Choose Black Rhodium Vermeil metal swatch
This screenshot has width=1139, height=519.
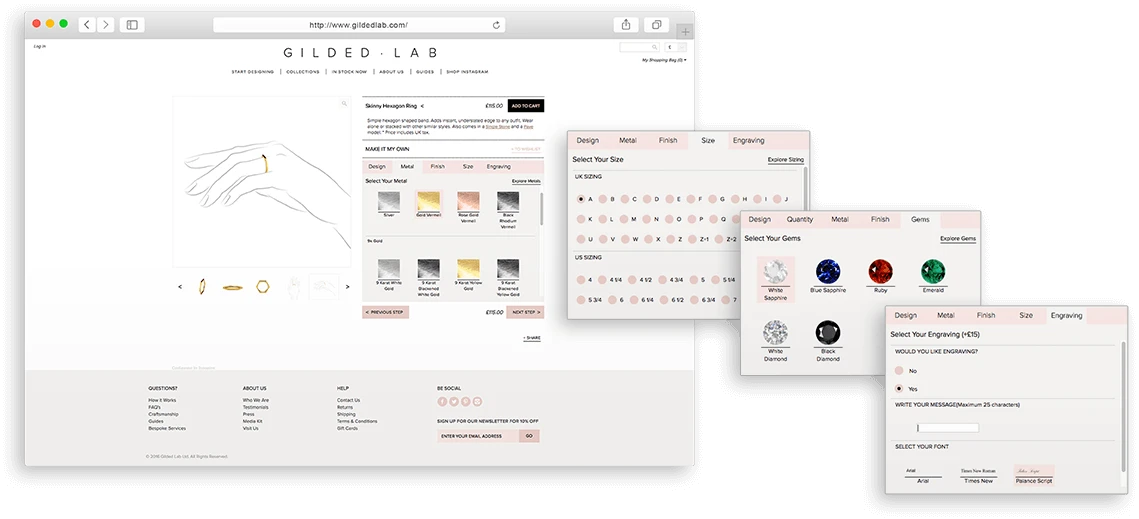[x=508, y=210]
